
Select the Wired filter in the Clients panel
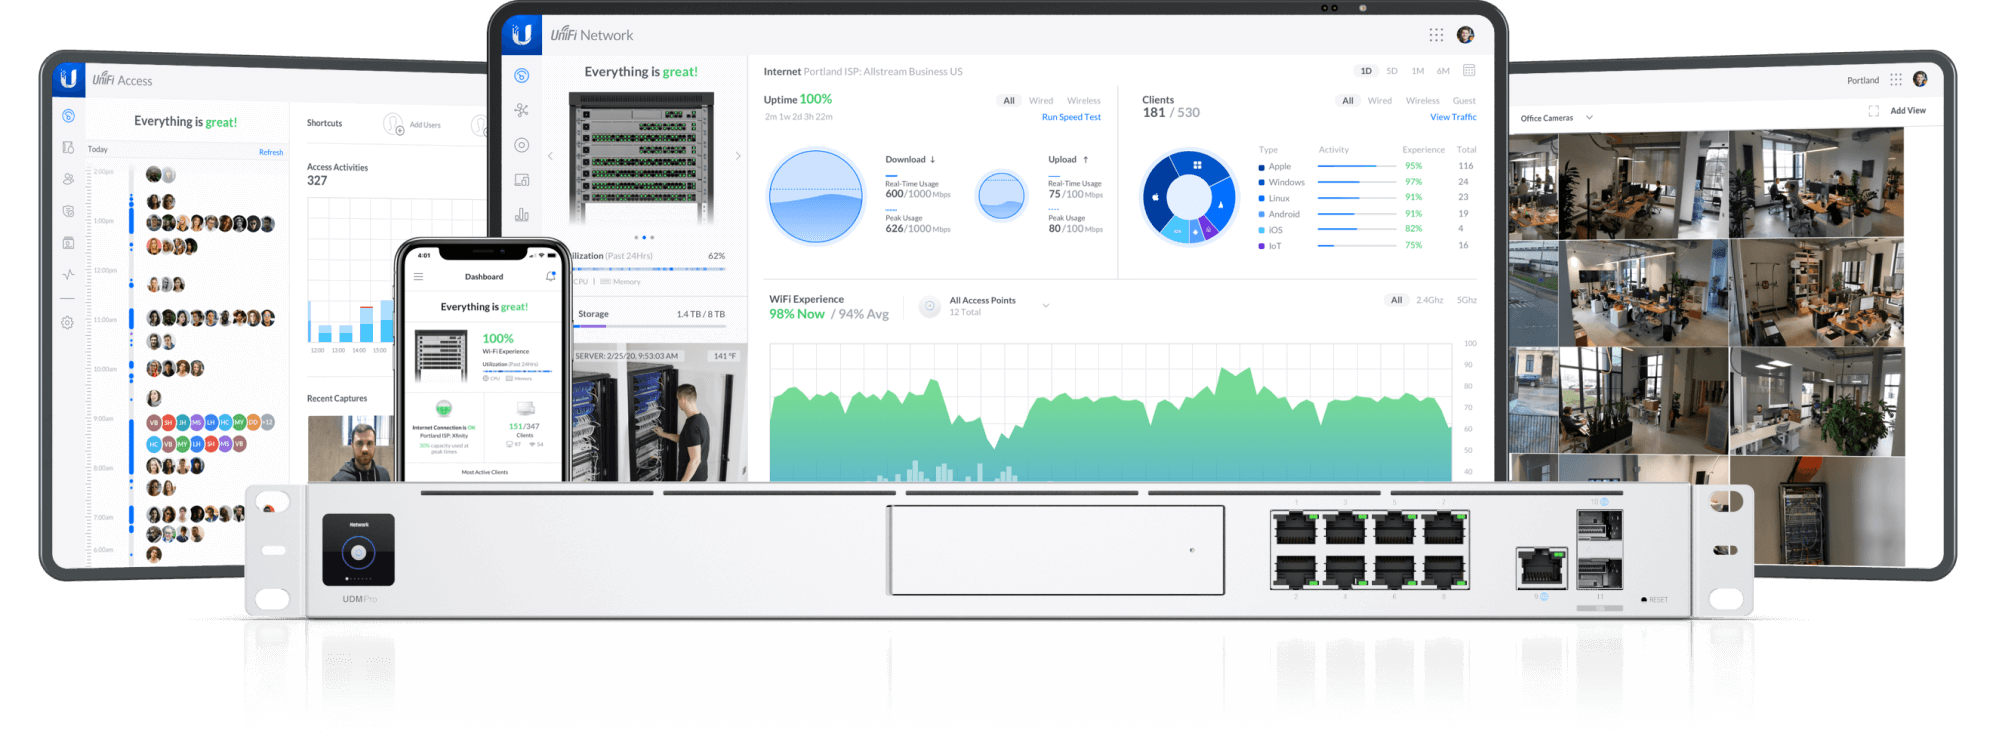pyautogui.click(x=1379, y=101)
